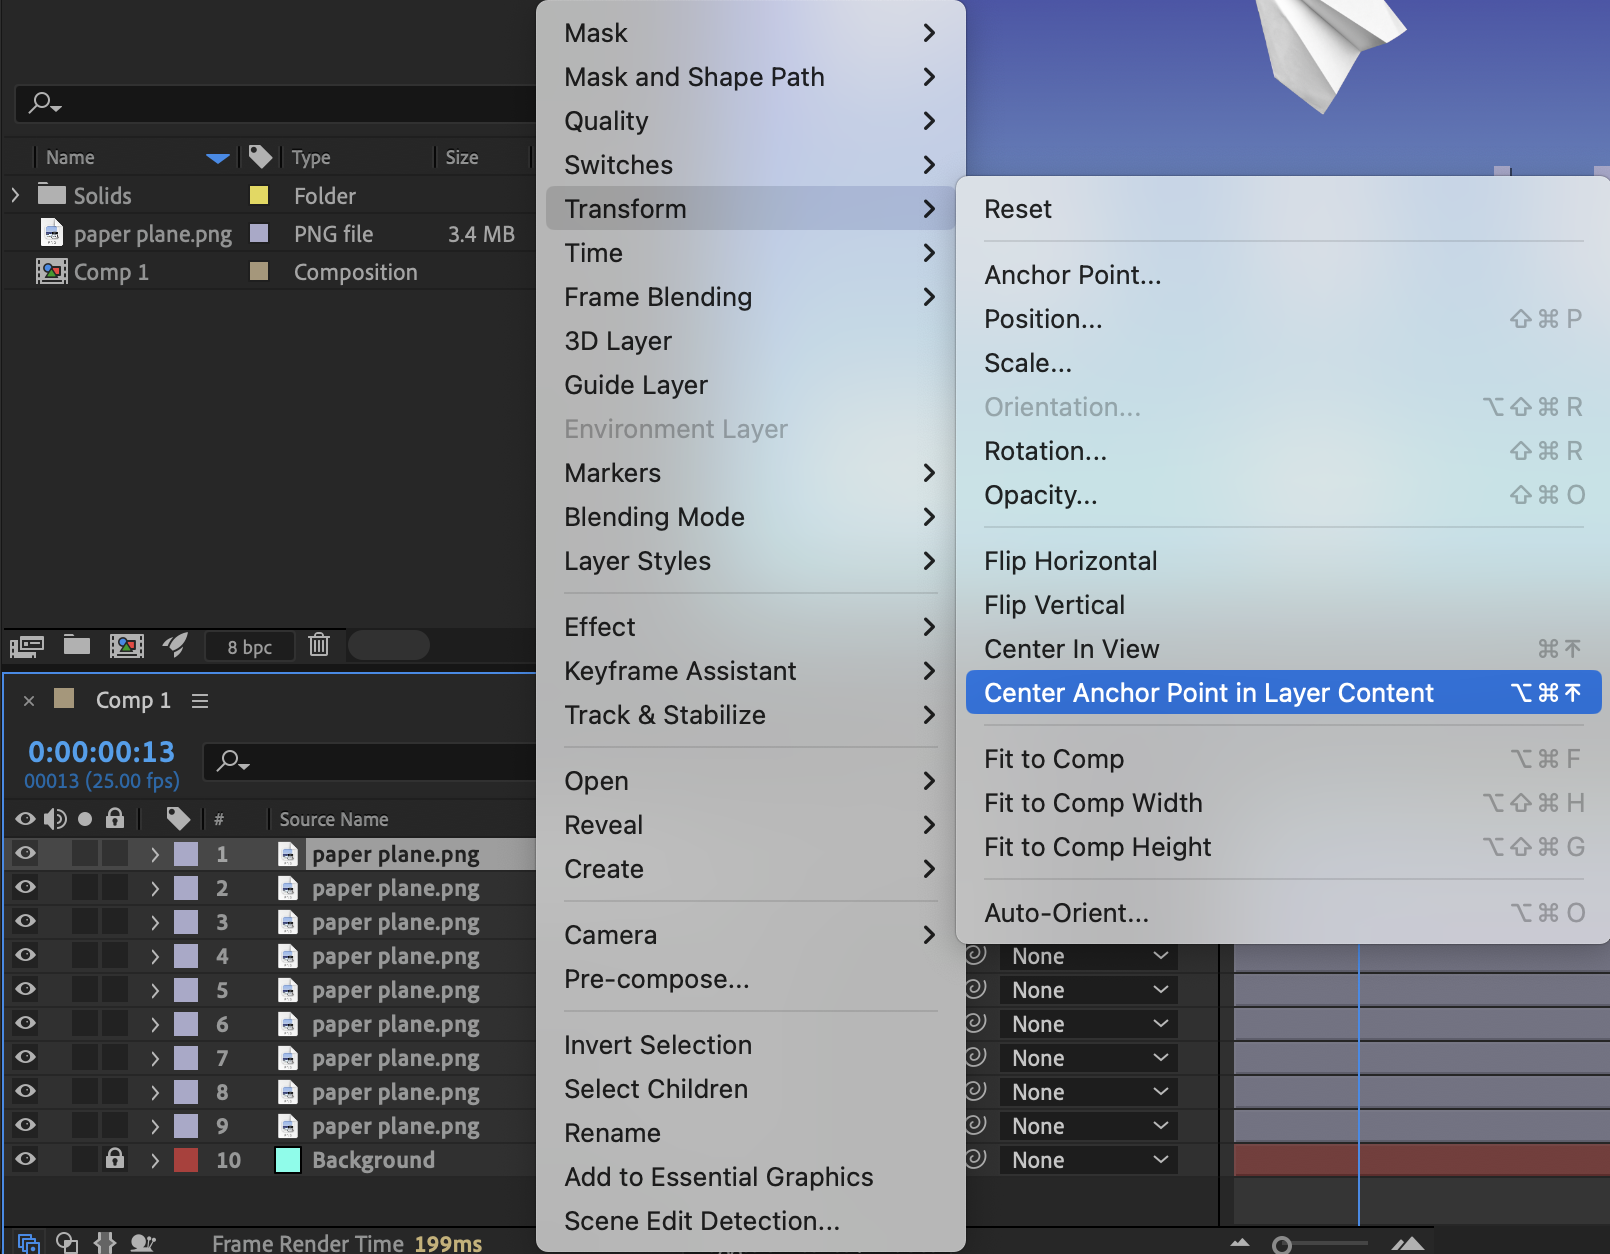Toggle visibility of layer 3

point(25,921)
